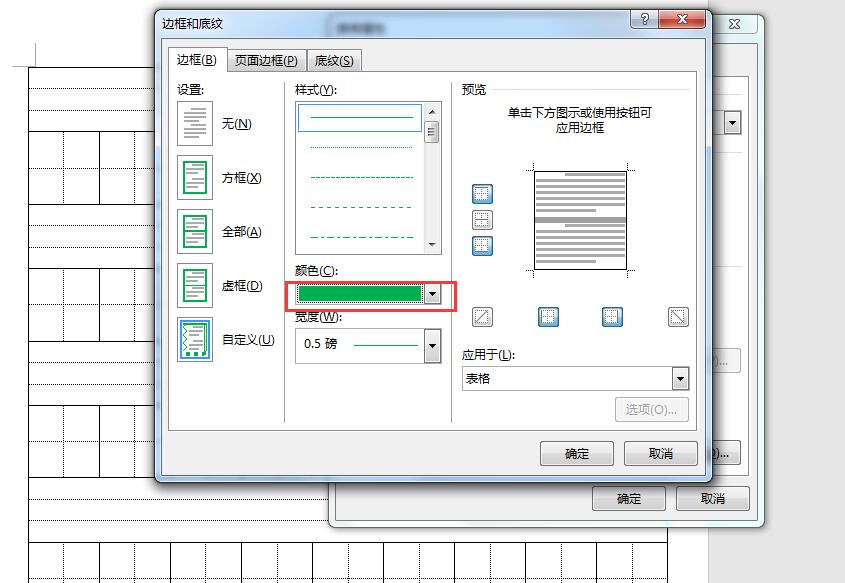Select the 自定义 (Custom) border setting
845x583 pixels.
click(x=194, y=339)
